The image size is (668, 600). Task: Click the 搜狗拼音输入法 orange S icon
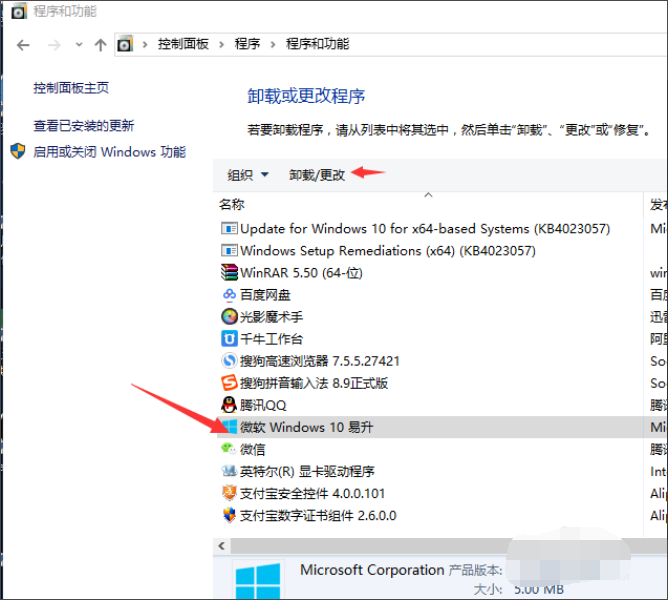point(229,383)
